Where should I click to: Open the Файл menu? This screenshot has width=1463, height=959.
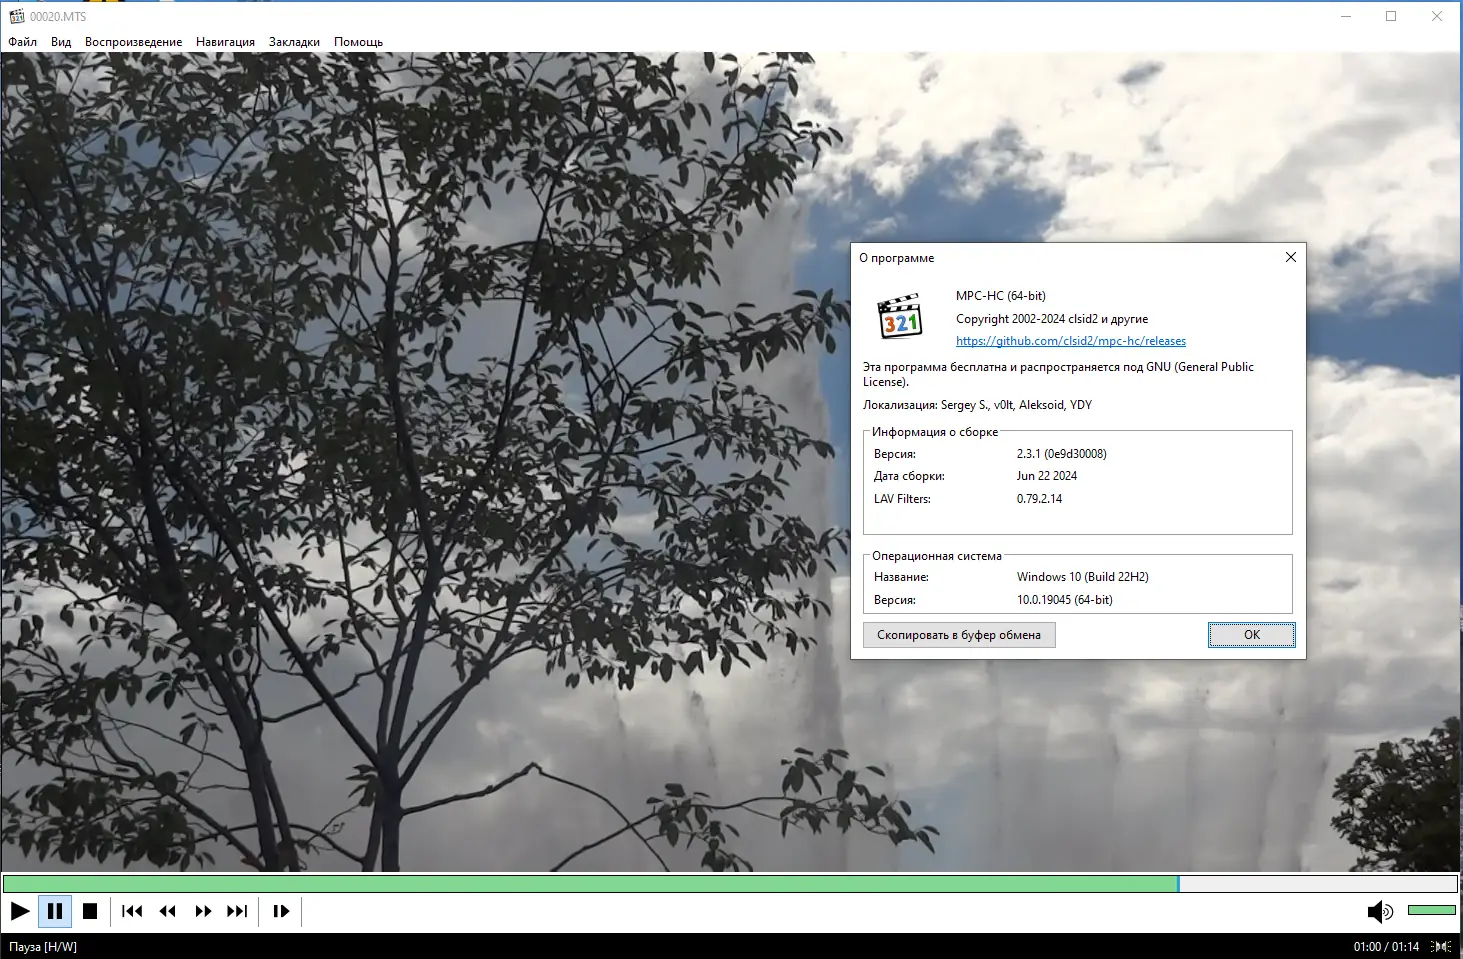21,42
